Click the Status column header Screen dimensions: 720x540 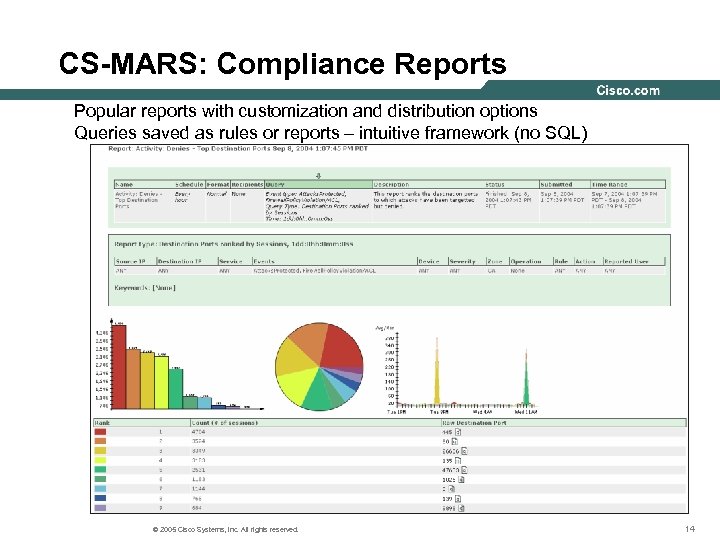point(512,184)
